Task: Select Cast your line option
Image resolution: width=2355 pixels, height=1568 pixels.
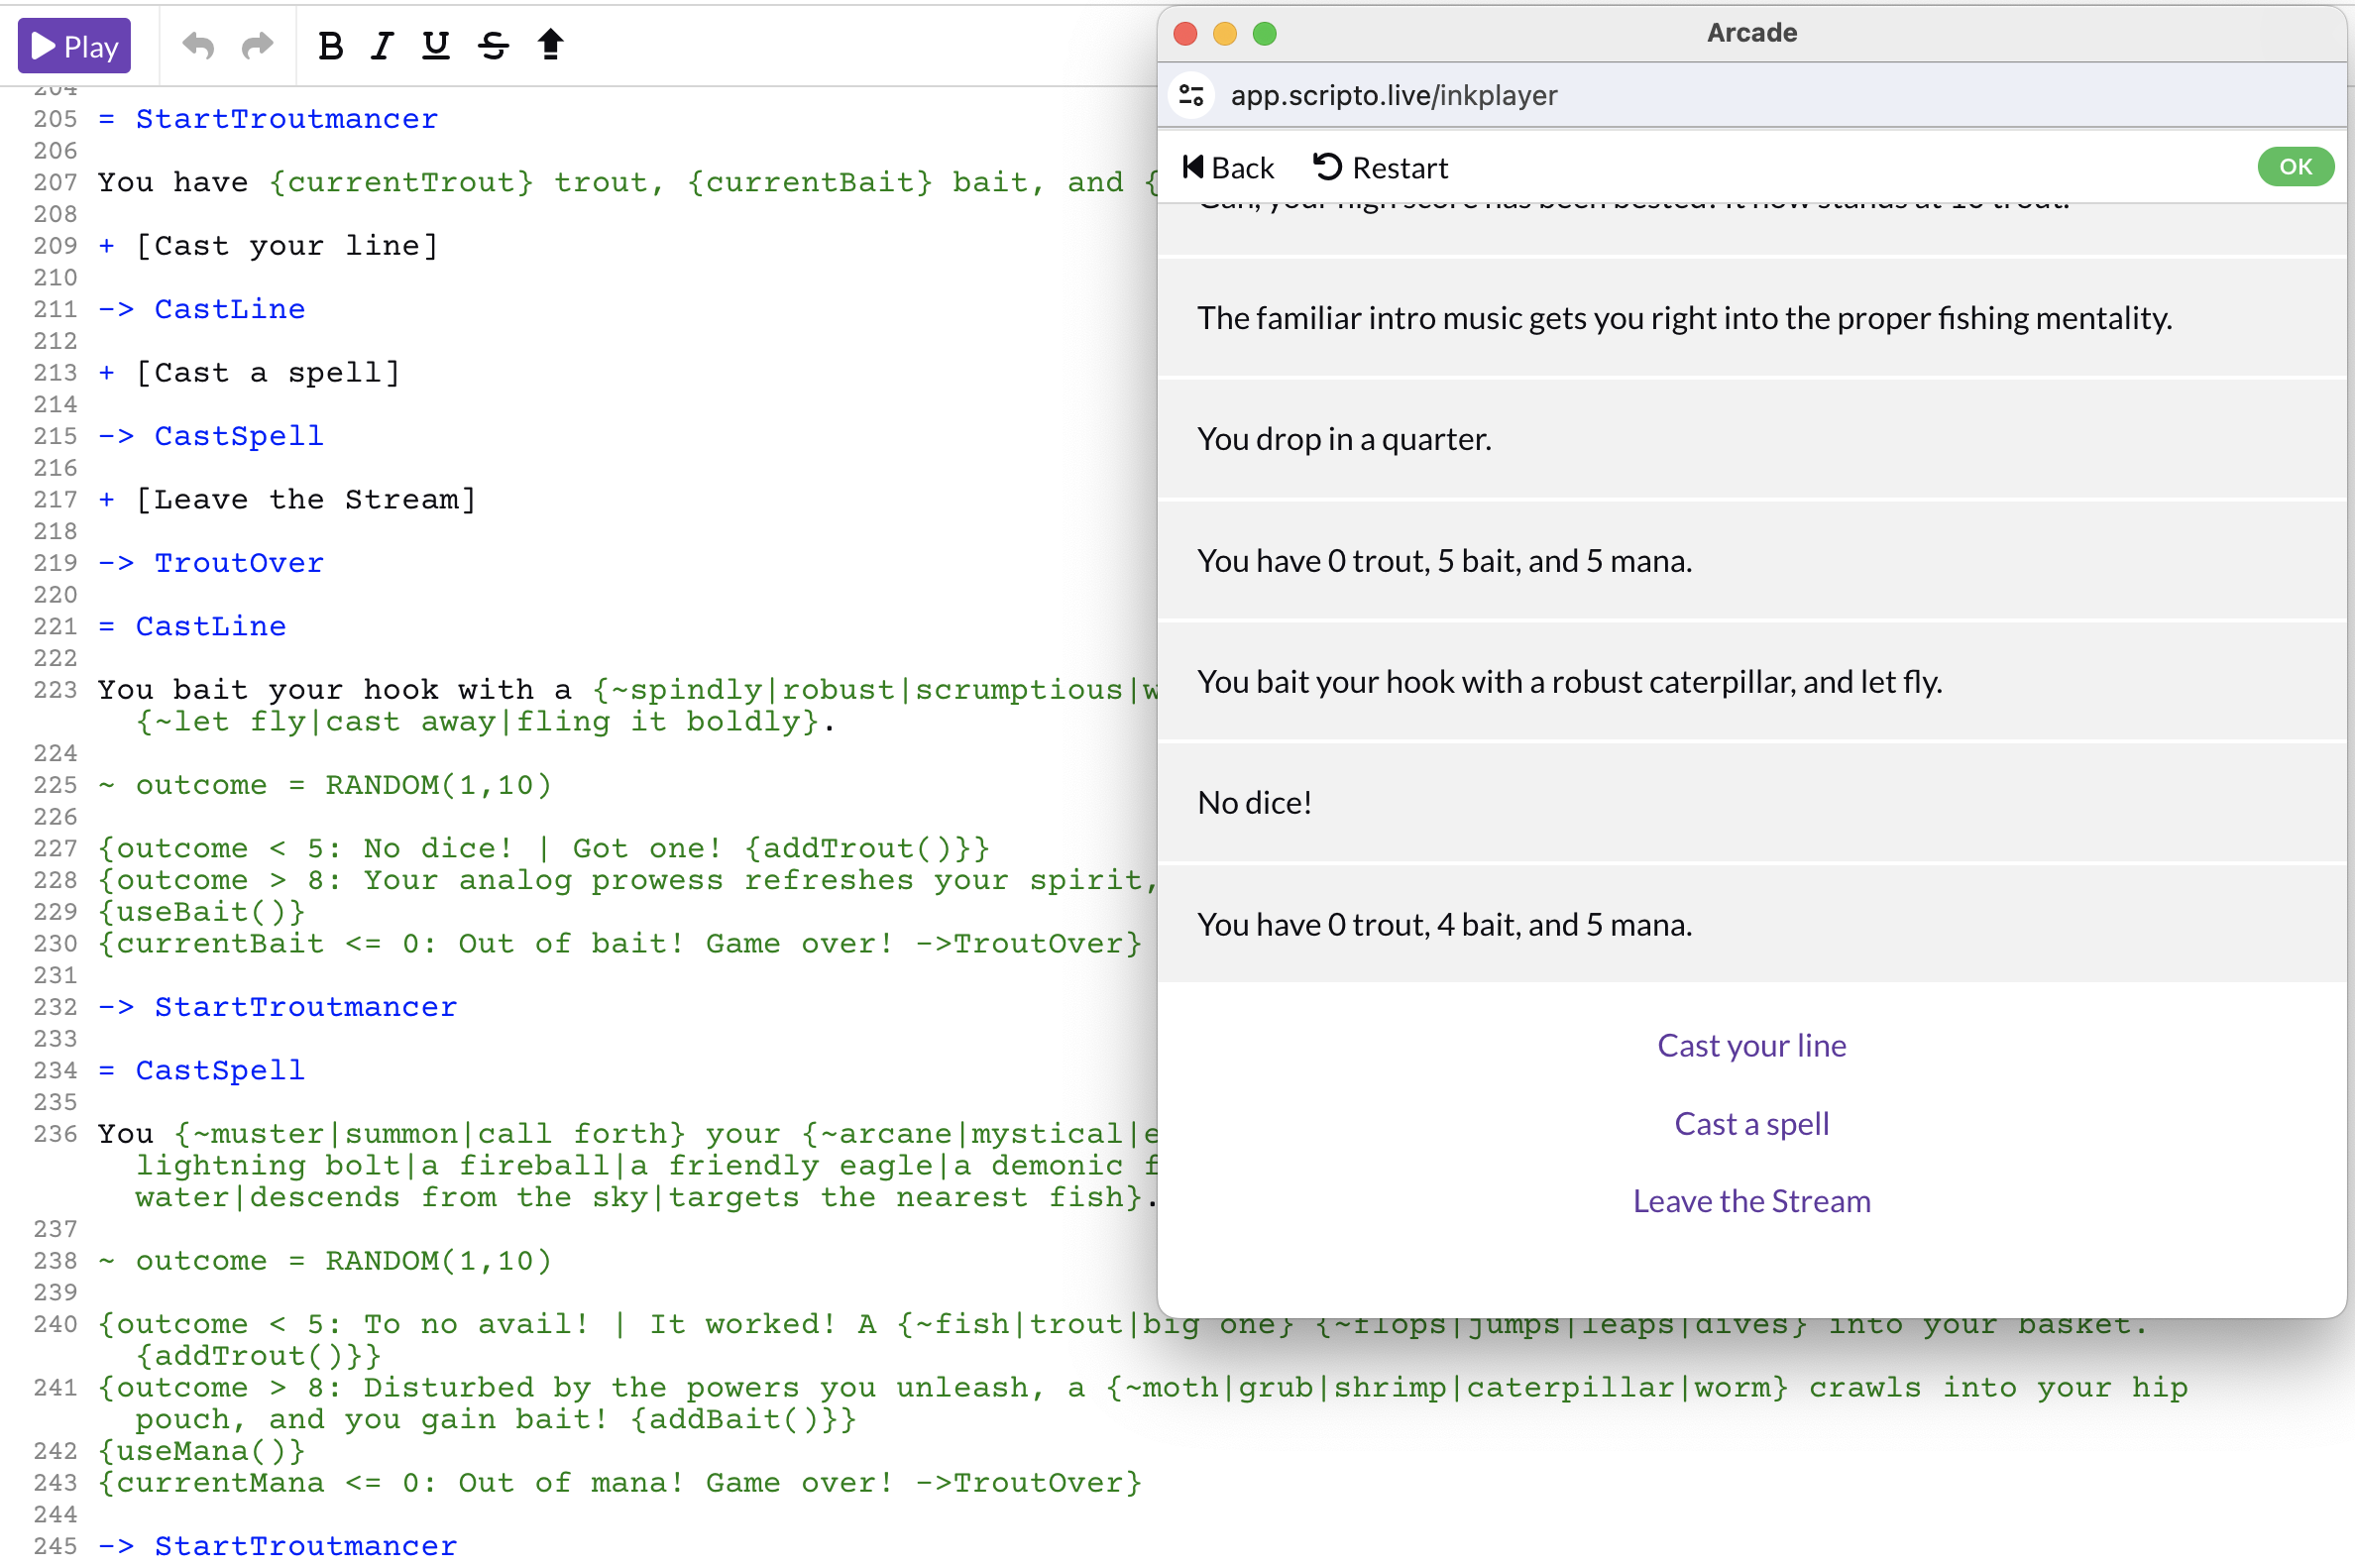Action: pyautogui.click(x=1751, y=1043)
